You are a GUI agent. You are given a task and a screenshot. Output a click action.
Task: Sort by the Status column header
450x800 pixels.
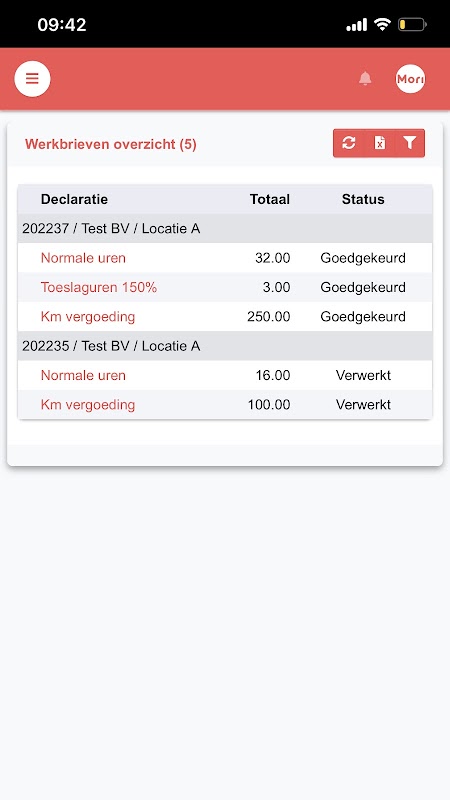(x=363, y=199)
